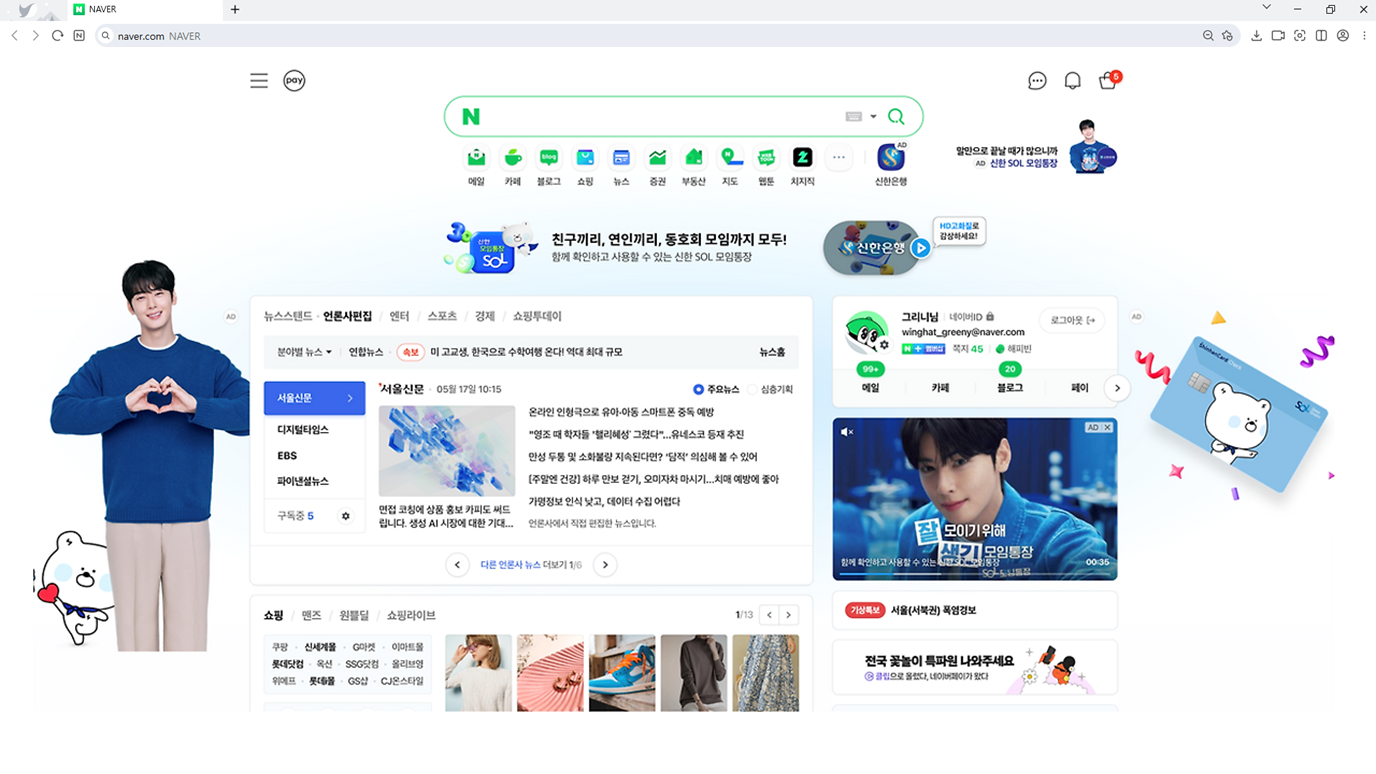Image resolution: width=1376 pixels, height=774 pixels.
Task: Select the 엔터 tab
Action: pyautogui.click(x=399, y=316)
